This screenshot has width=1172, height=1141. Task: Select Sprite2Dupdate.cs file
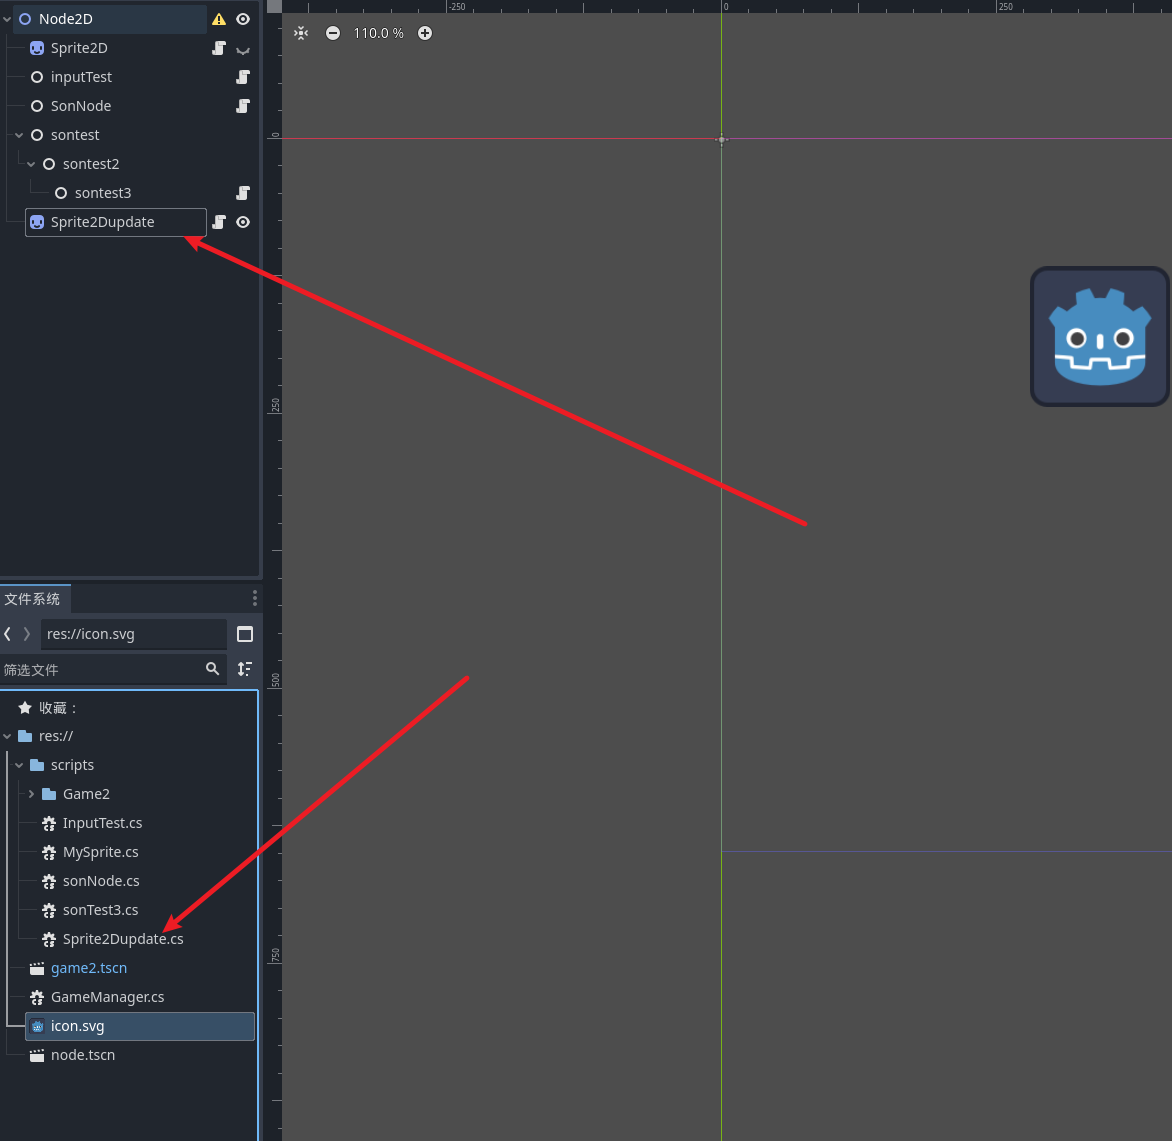pyautogui.click(x=123, y=939)
